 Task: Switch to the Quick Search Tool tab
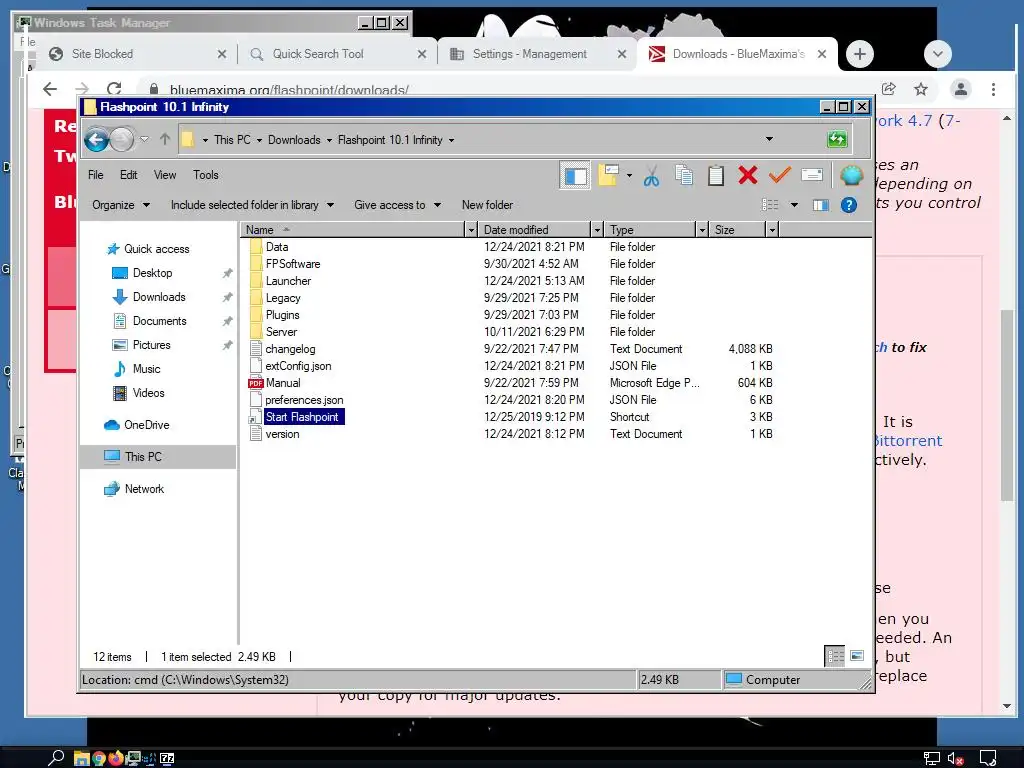(x=336, y=54)
